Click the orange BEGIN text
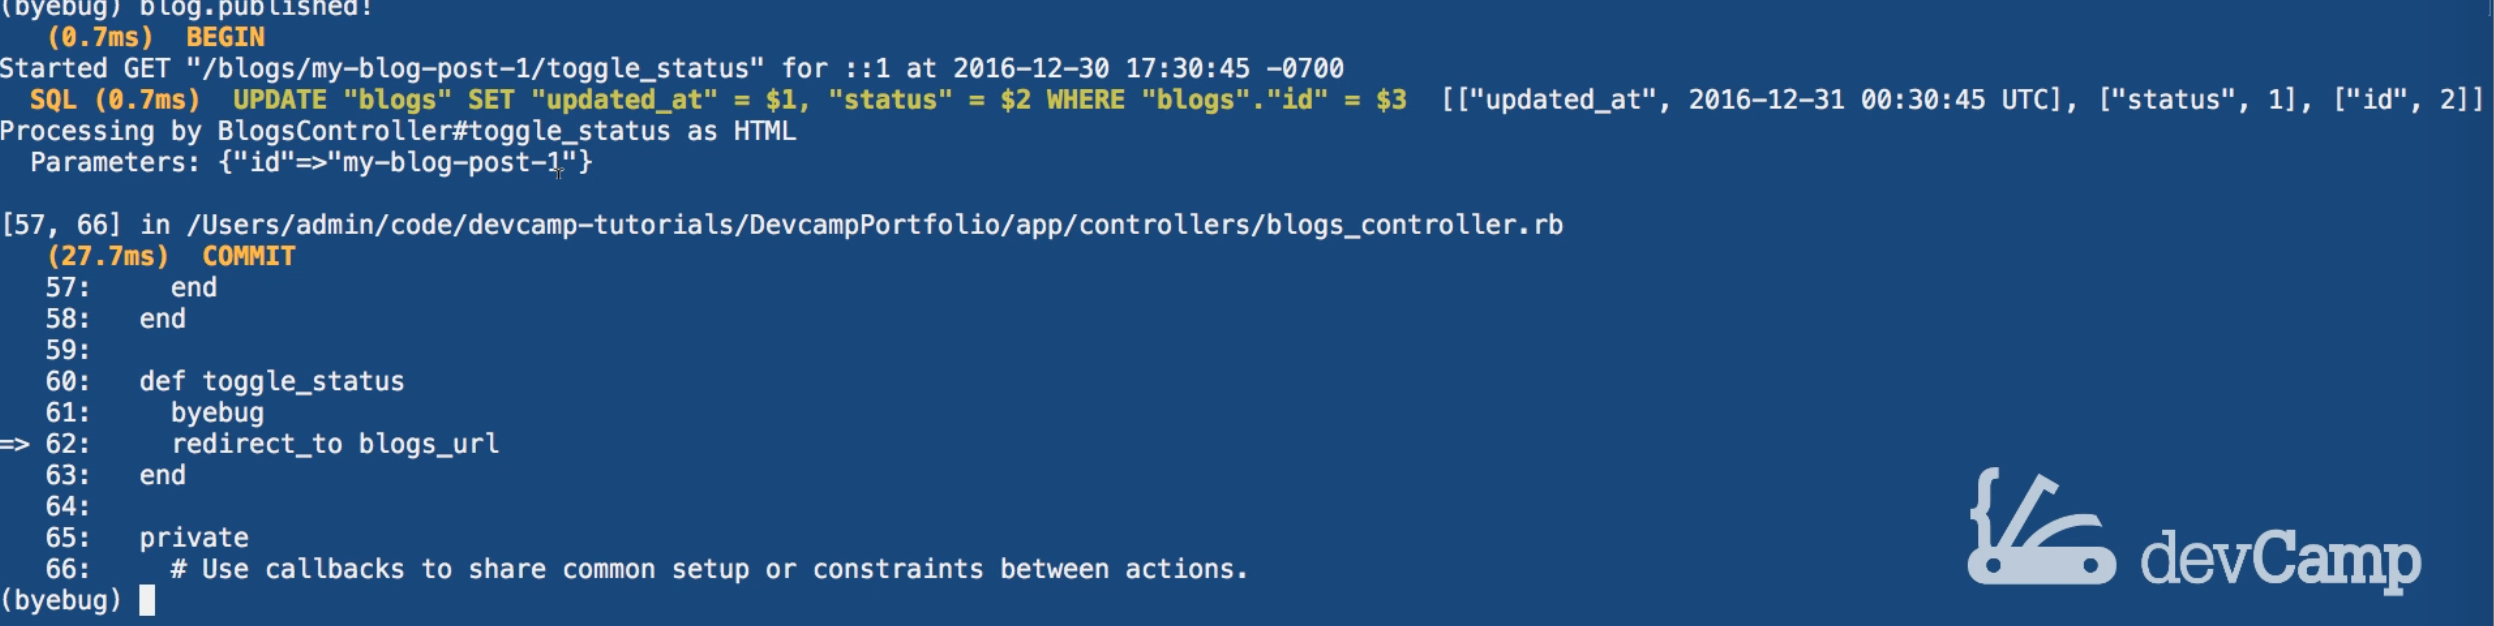The height and width of the screenshot is (626, 2494). 225,38
